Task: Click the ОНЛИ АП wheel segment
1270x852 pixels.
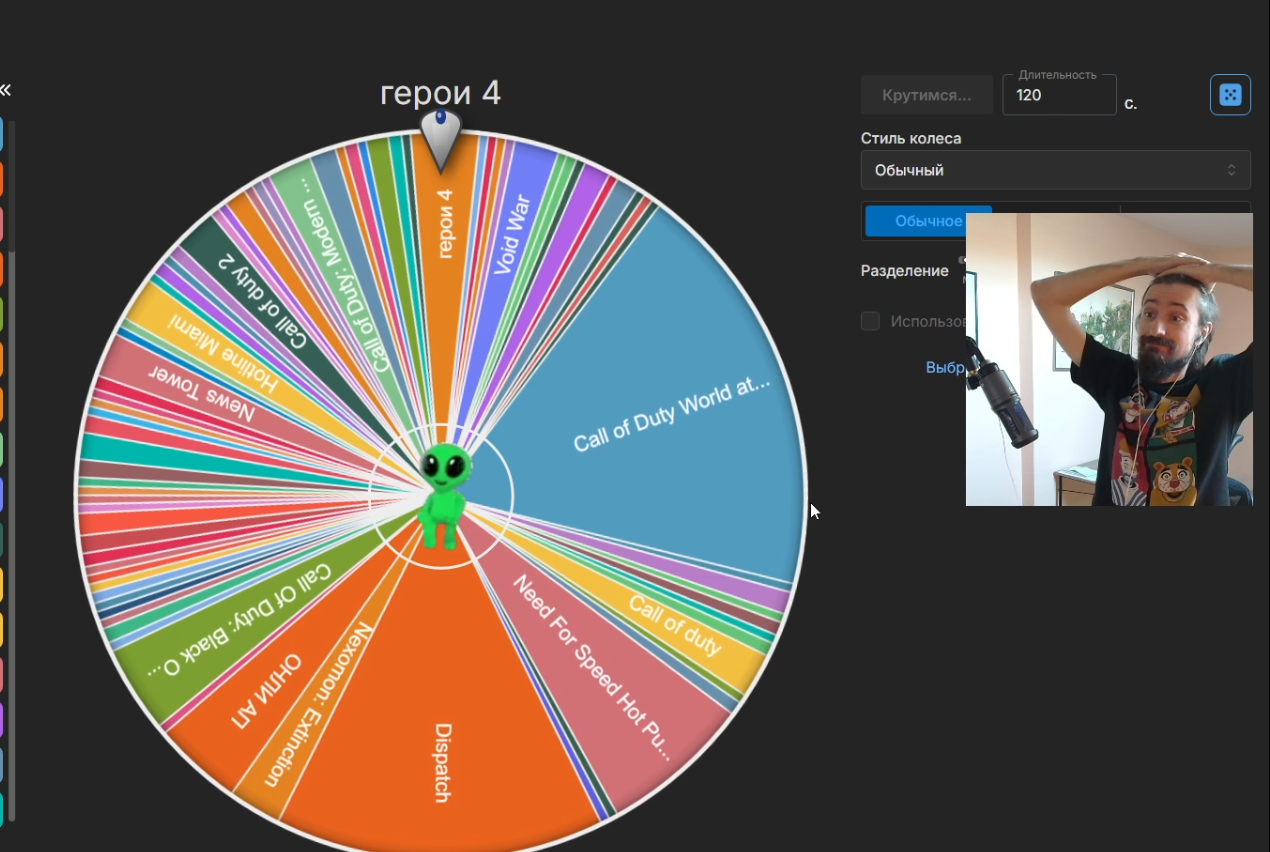Action: tap(266, 690)
